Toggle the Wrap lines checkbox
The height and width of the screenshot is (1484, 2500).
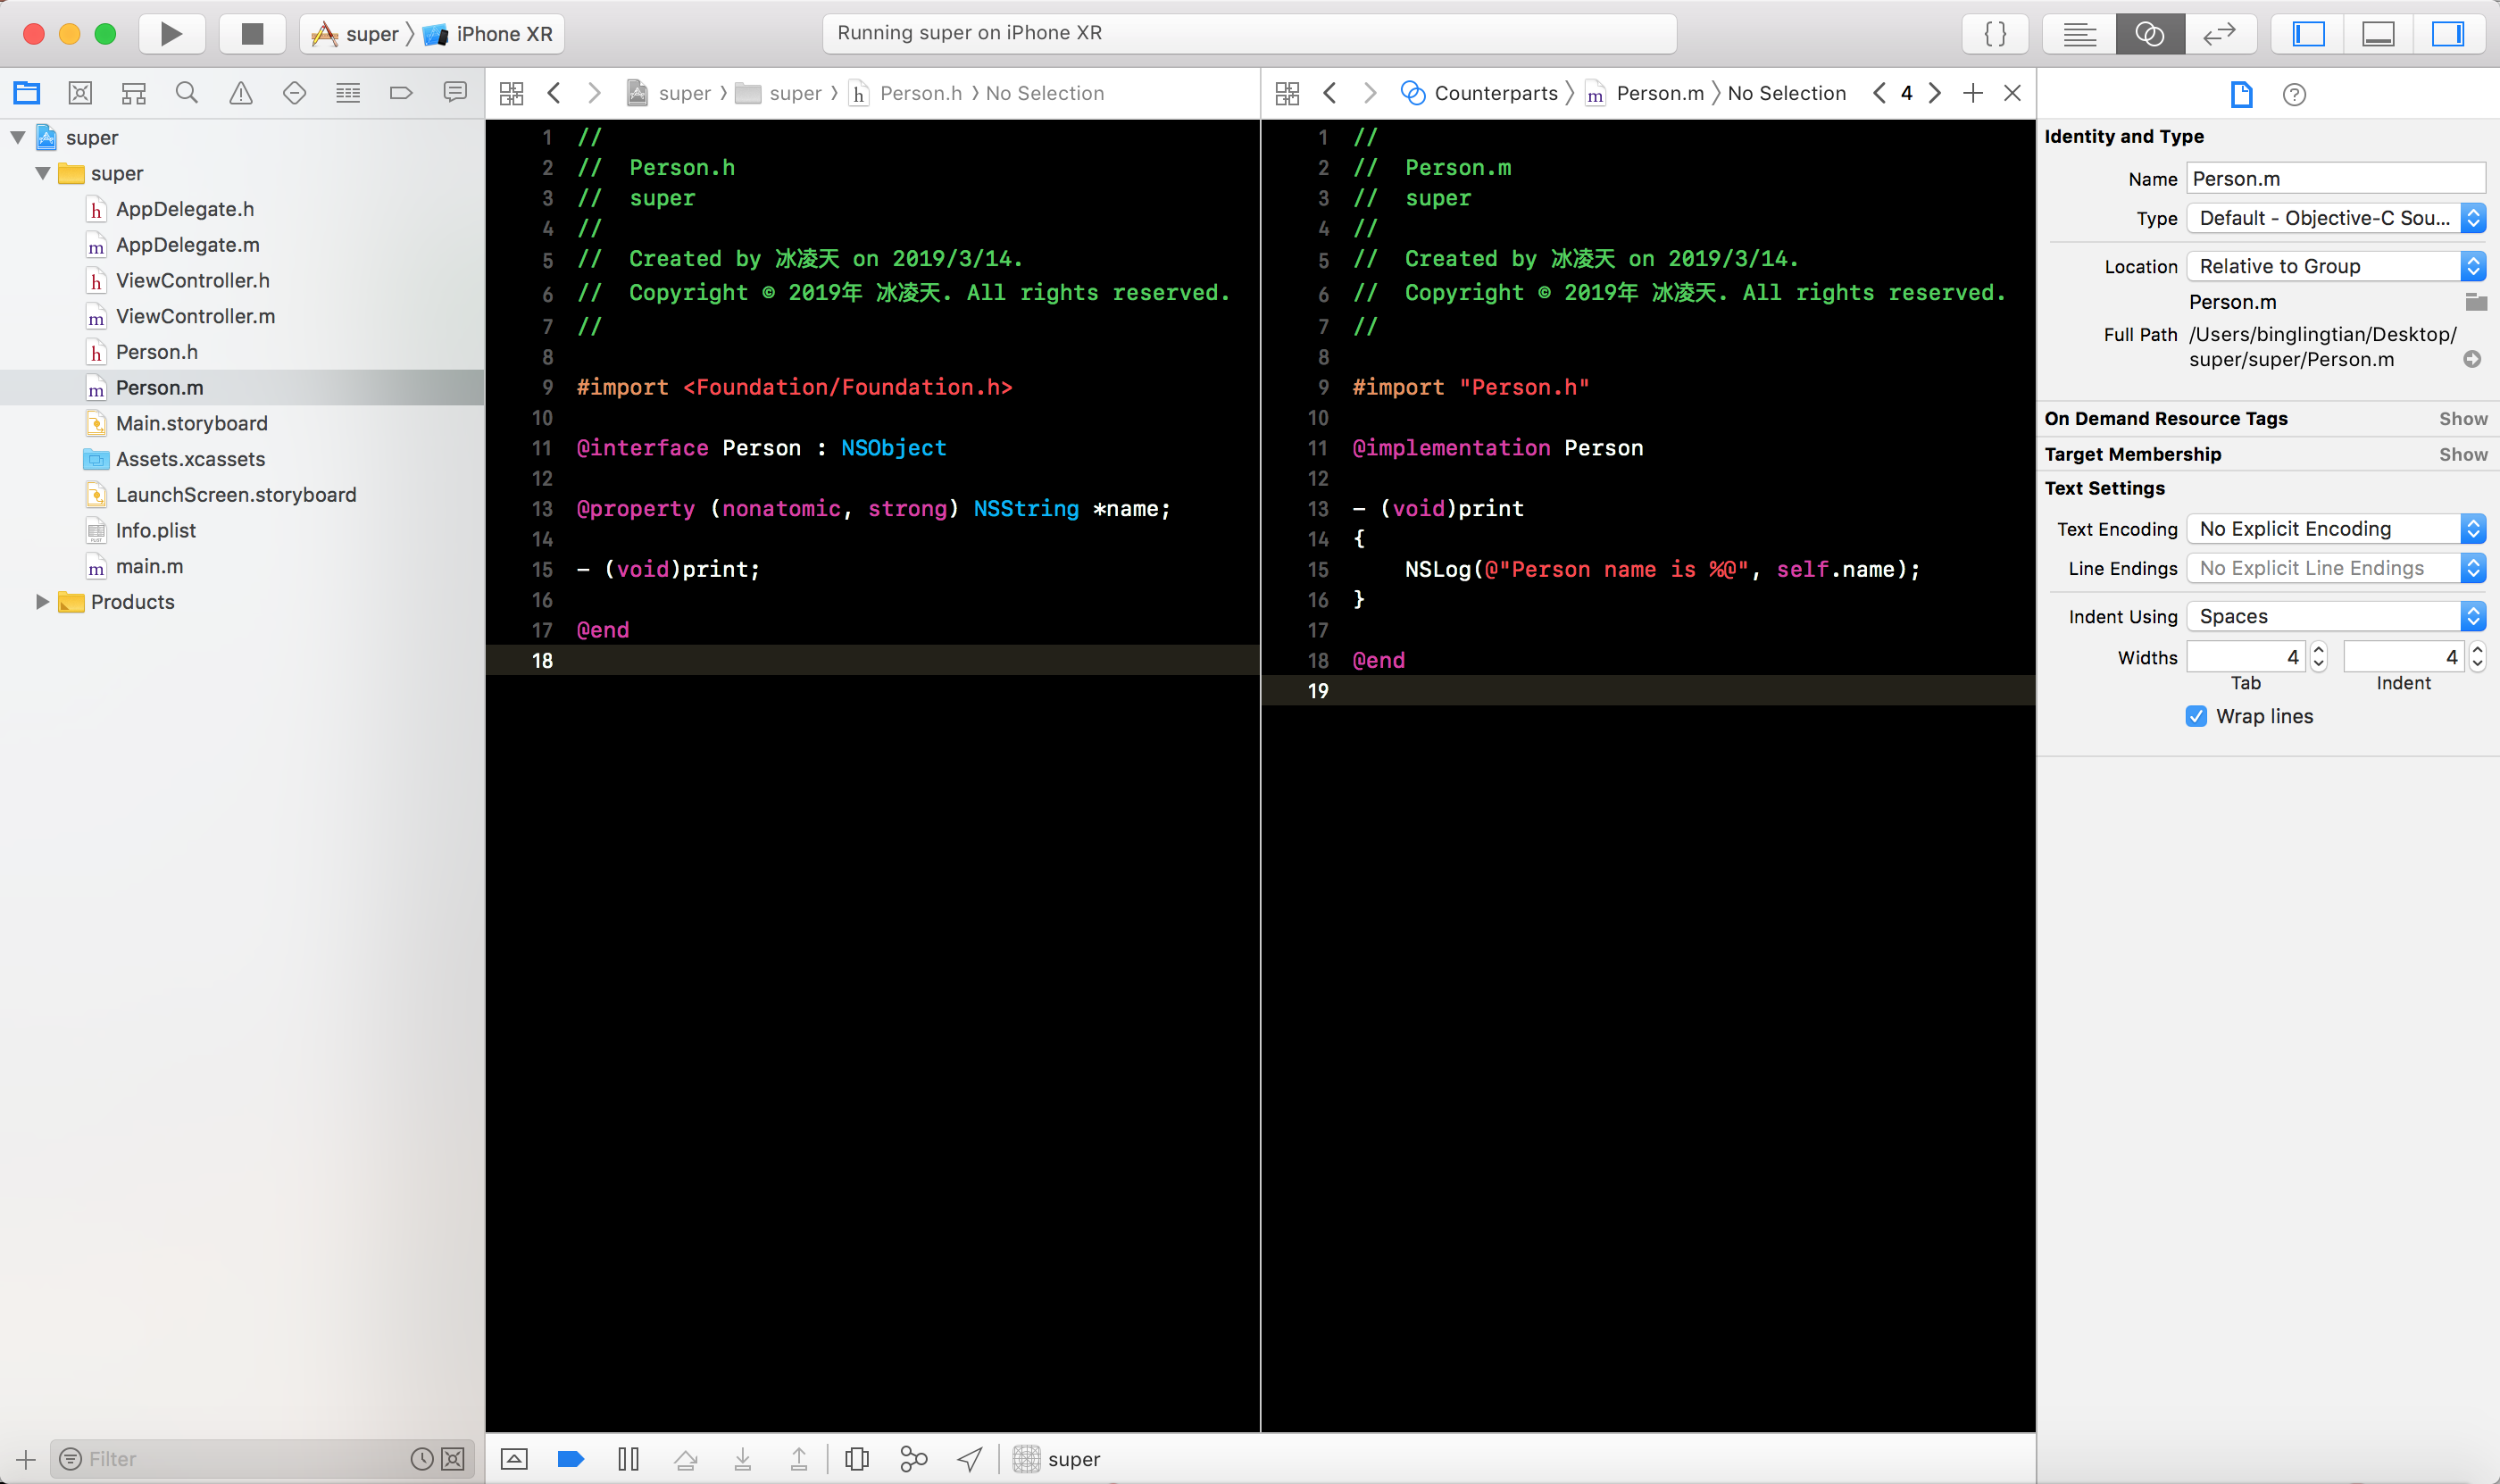tap(2196, 716)
